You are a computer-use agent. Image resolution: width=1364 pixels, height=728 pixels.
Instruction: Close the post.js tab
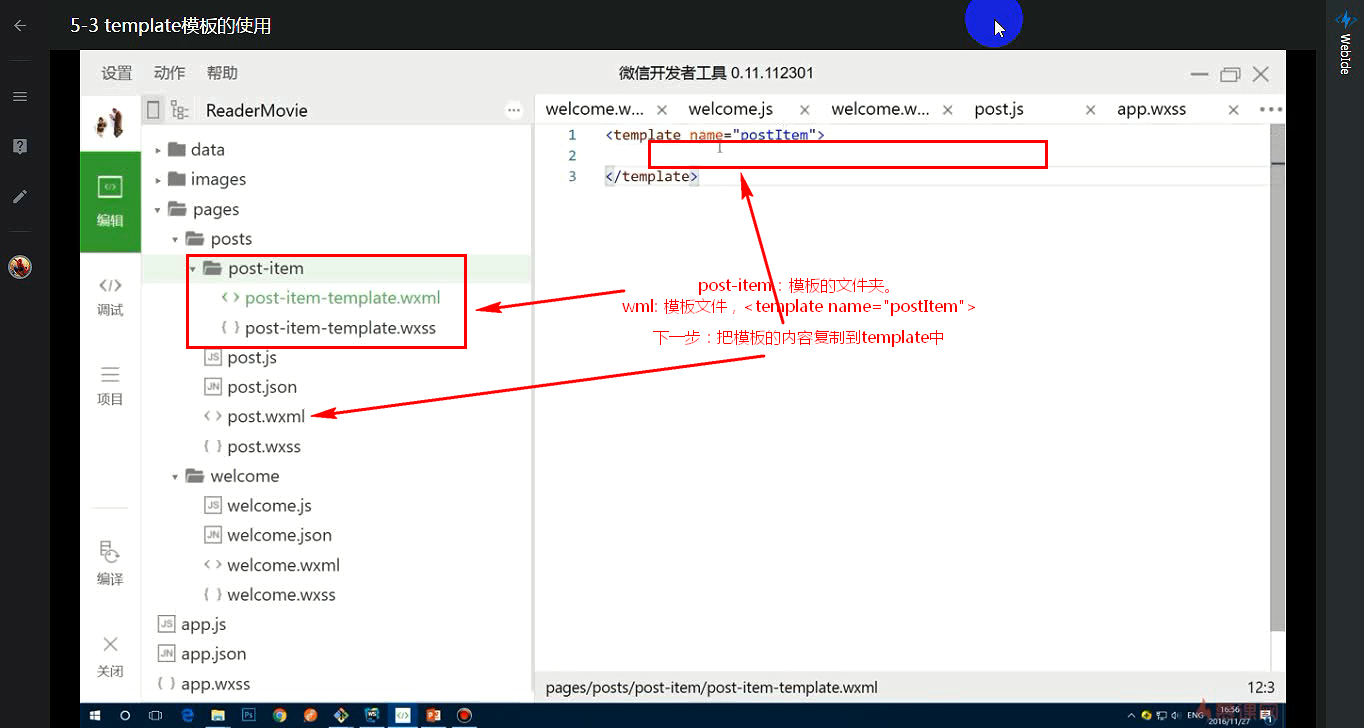[1091, 110]
